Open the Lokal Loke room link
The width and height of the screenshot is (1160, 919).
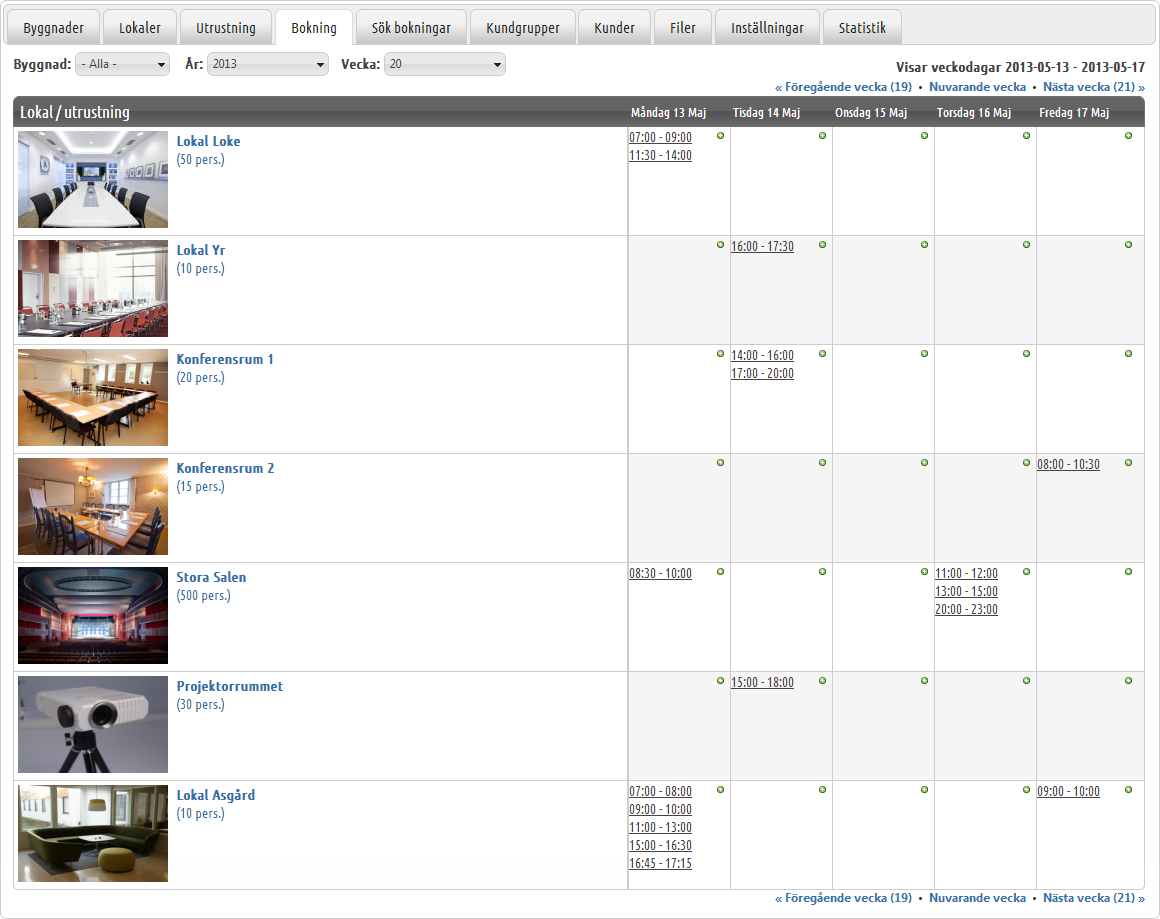coord(209,141)
